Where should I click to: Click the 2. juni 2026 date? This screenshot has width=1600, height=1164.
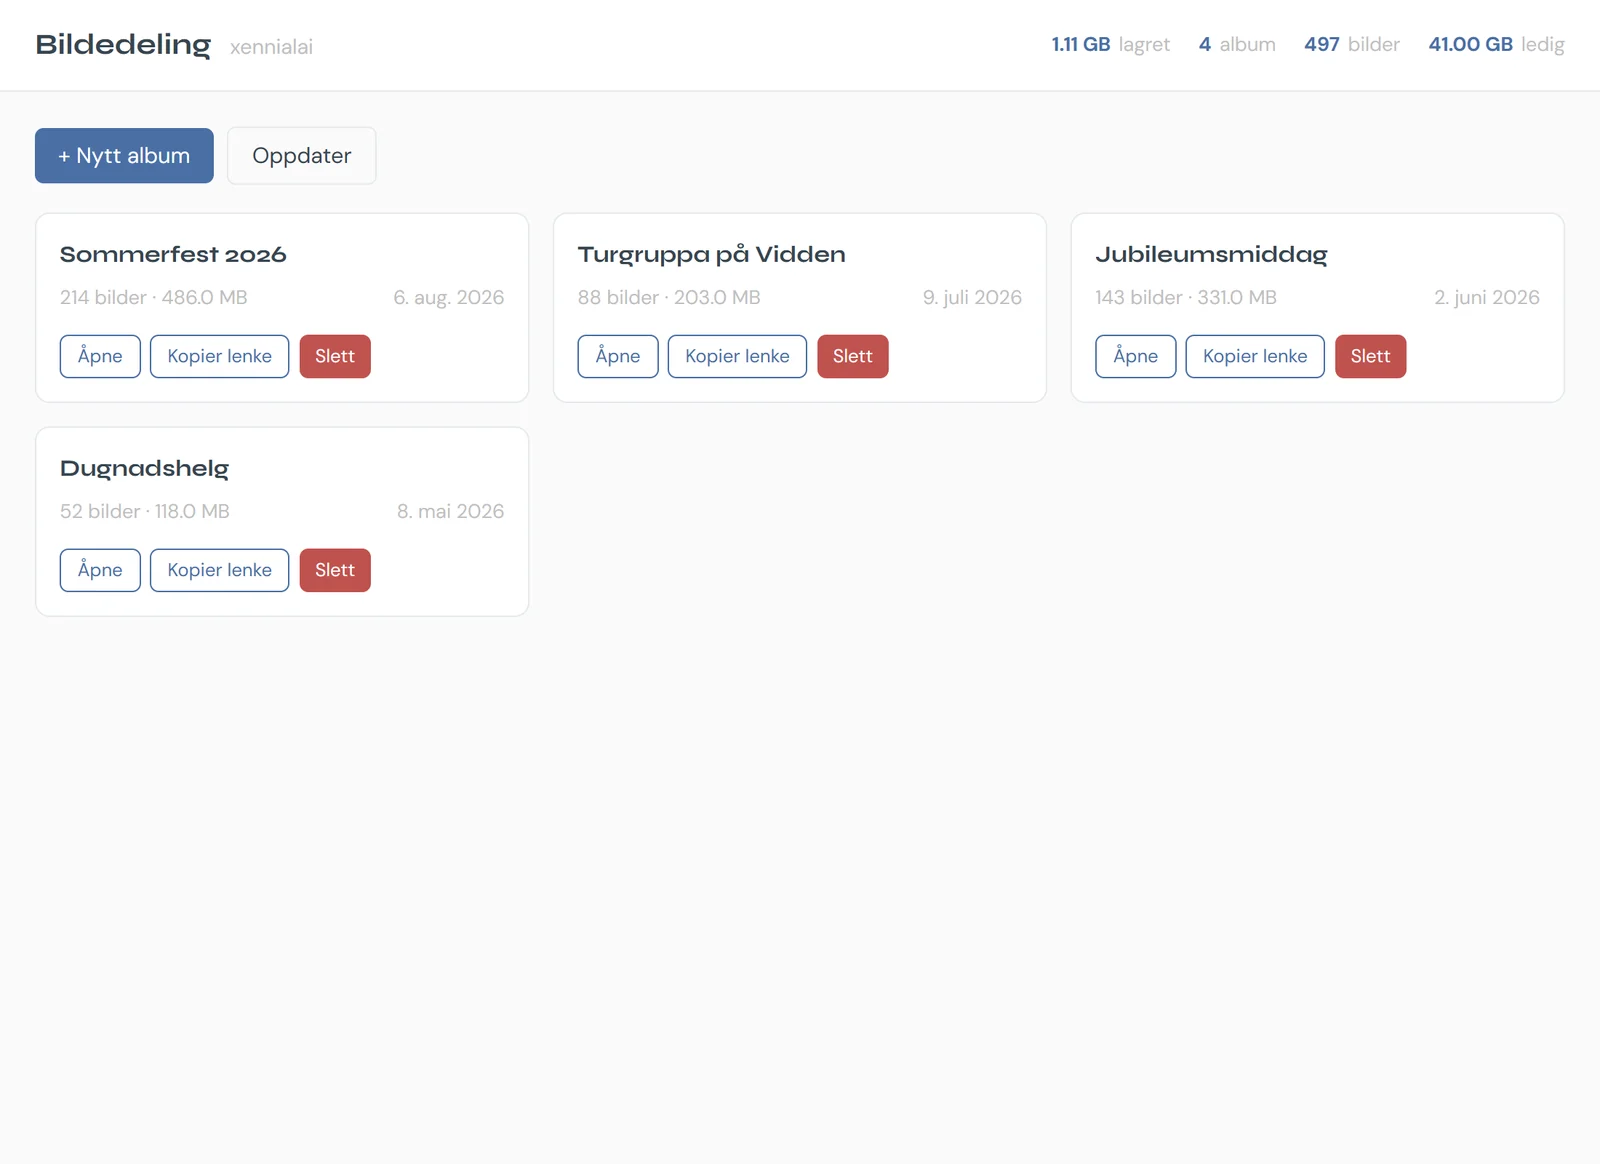pyautogui.click(x=1487, y=298)
